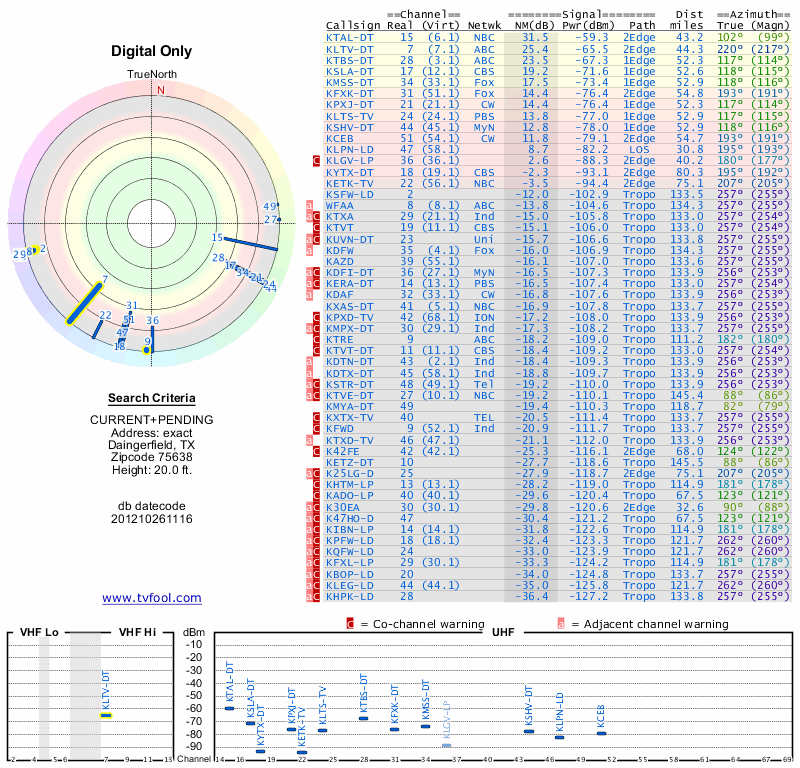Select the channel 15 bar on radar plot
The width and height of the screenshot is (800, 768).
click(251, 244)
